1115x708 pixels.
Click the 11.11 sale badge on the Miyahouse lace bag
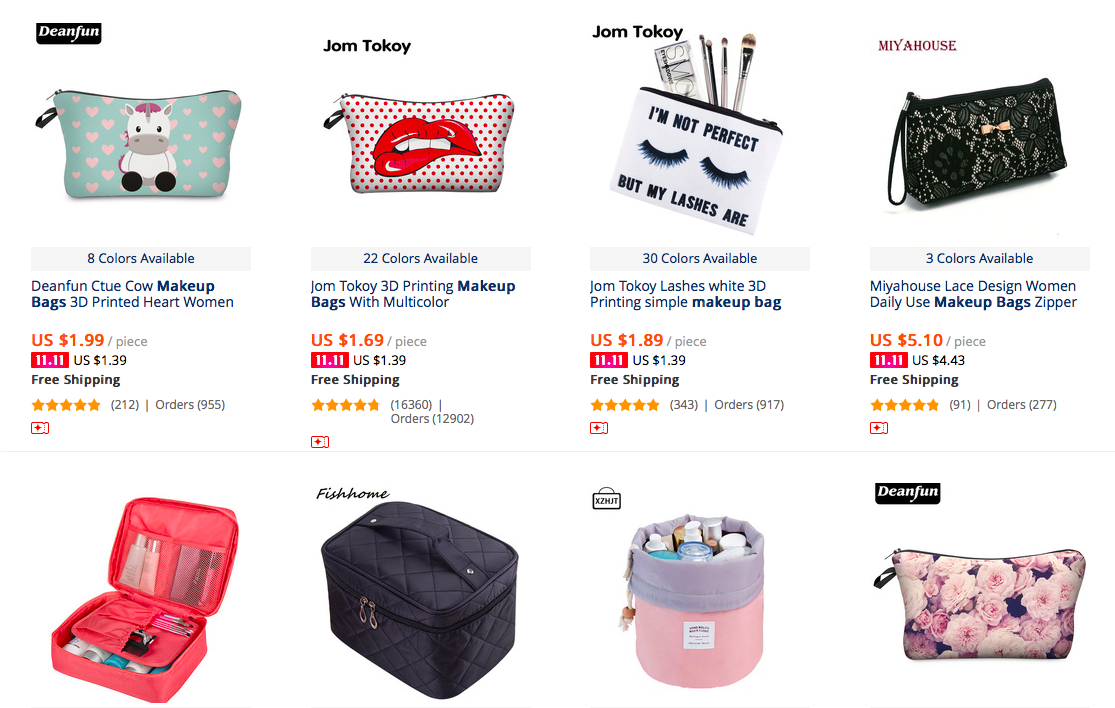(888, 360)
